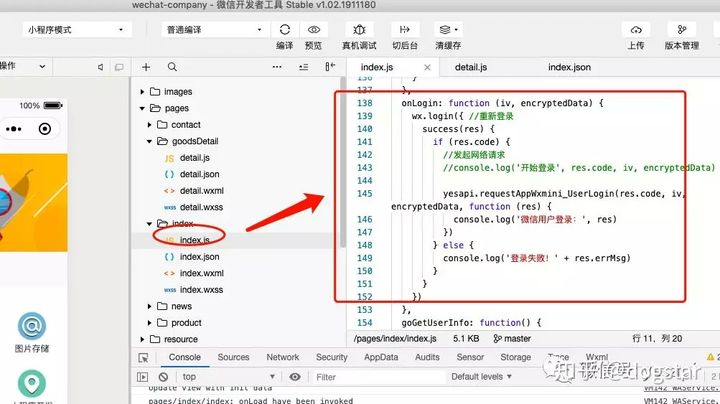Open the mini program mode dropdown
Viewport: 720px width, 404px height.
tap(76, 30)
